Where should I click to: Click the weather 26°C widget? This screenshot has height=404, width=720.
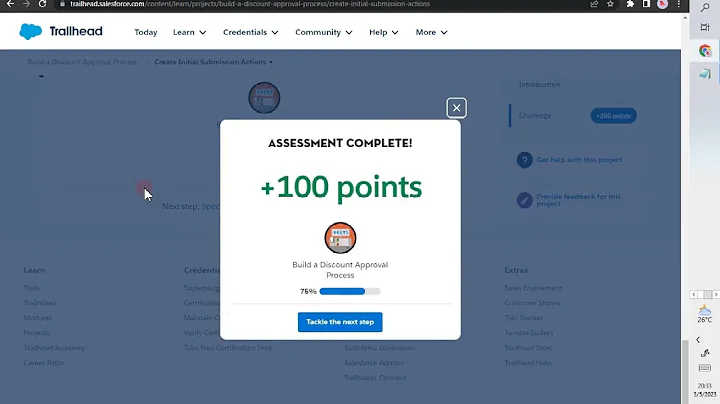[705, 314]
